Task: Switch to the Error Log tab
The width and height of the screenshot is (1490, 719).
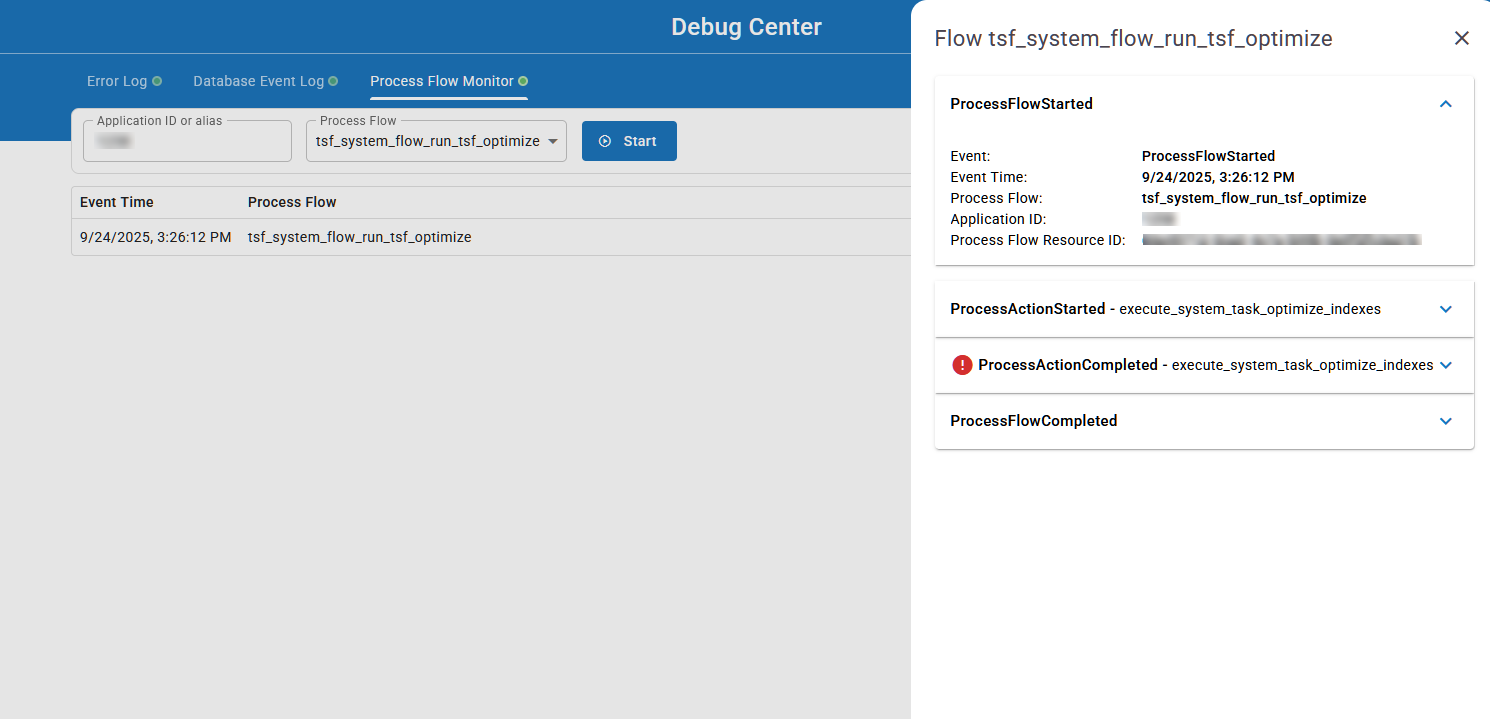Action: coord(116,81)
